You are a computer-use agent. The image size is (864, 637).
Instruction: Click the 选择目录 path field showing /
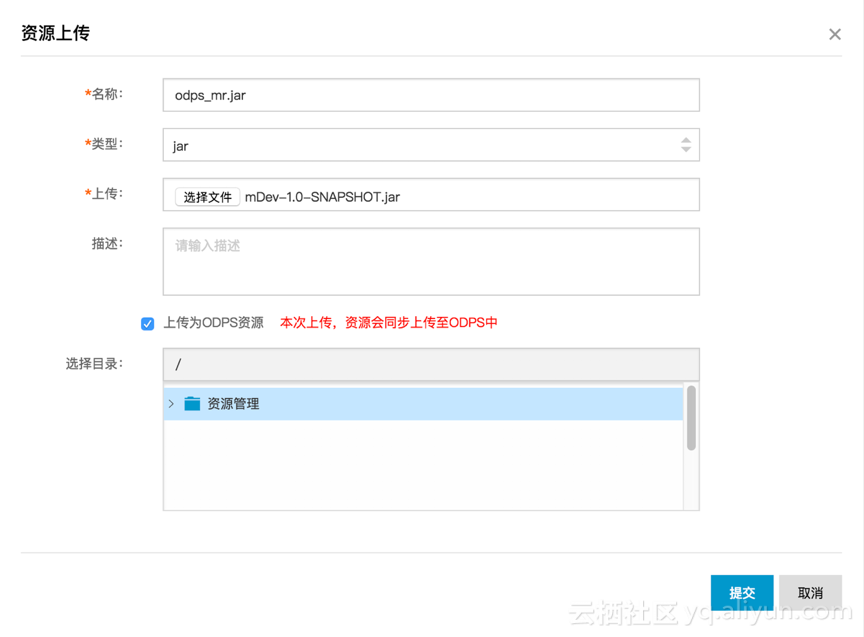click(431, 364)
